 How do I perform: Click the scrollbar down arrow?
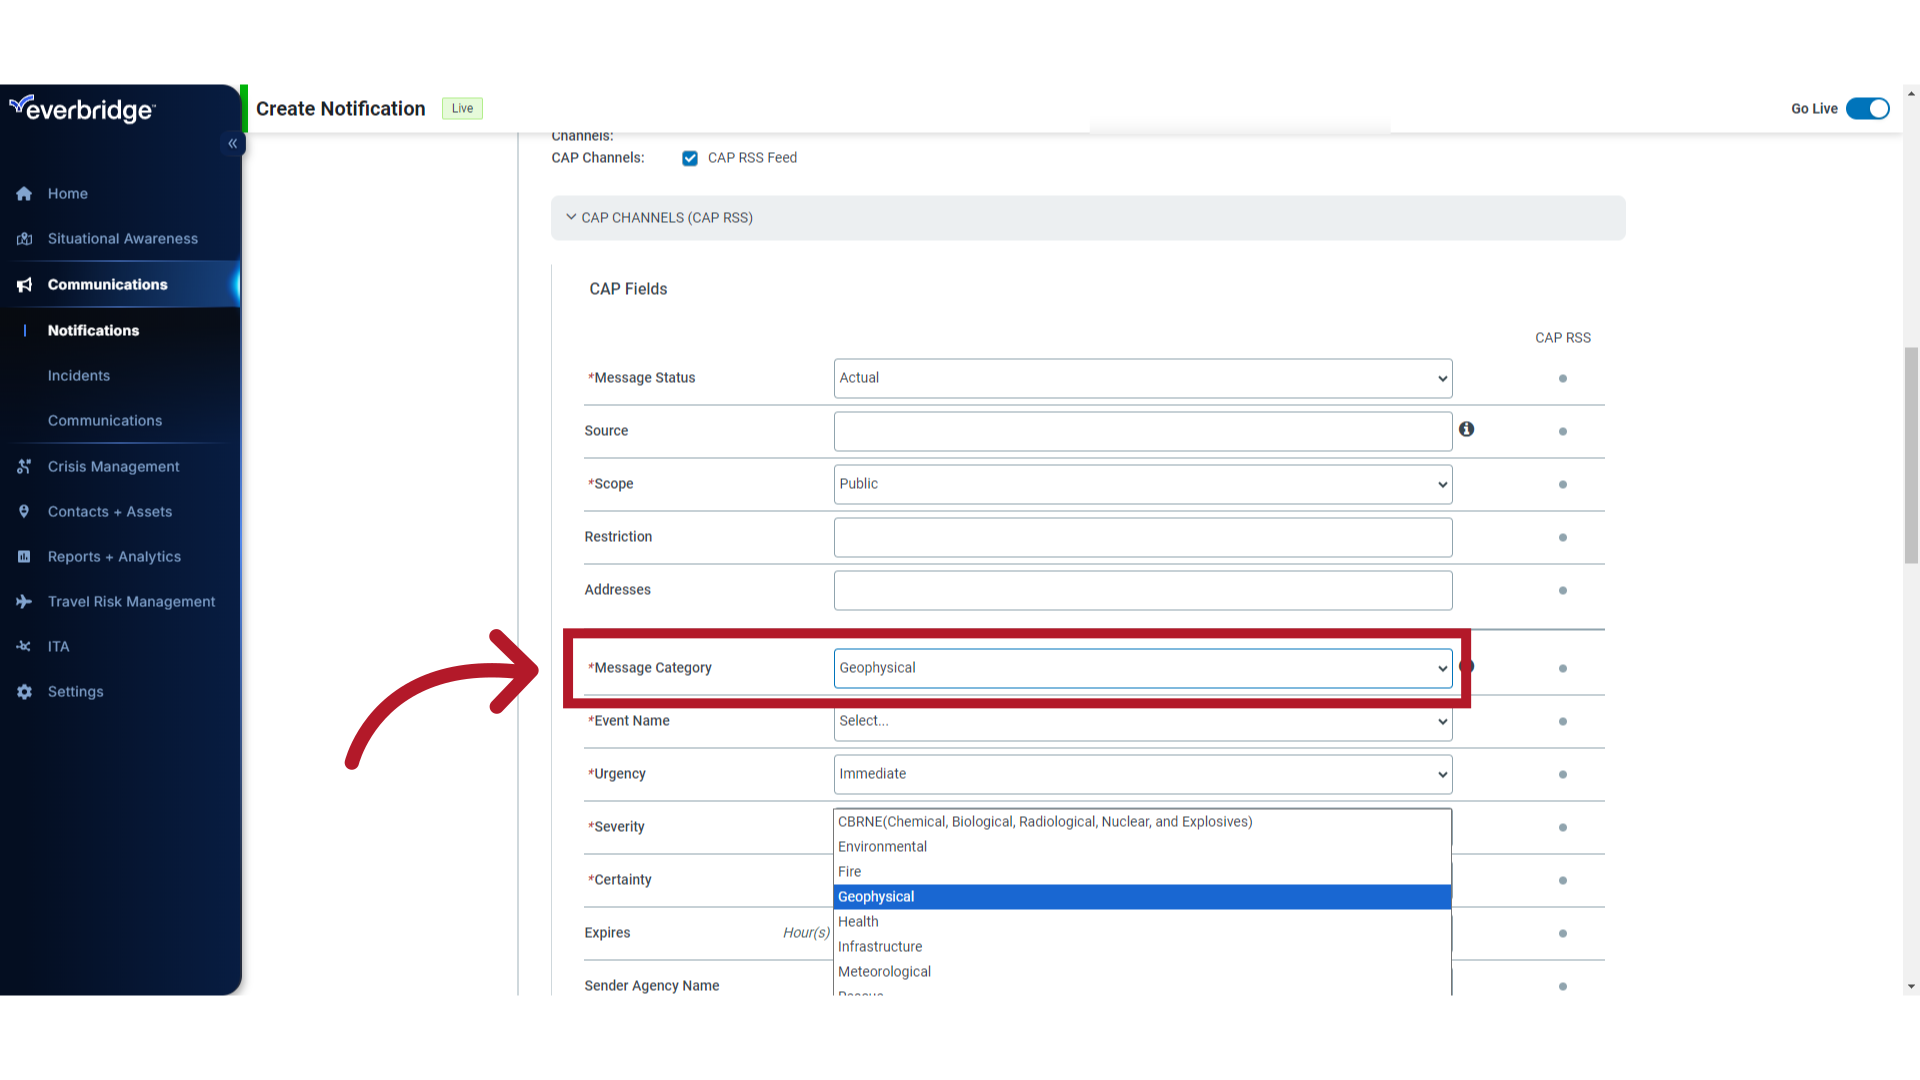pos(1911,987)
